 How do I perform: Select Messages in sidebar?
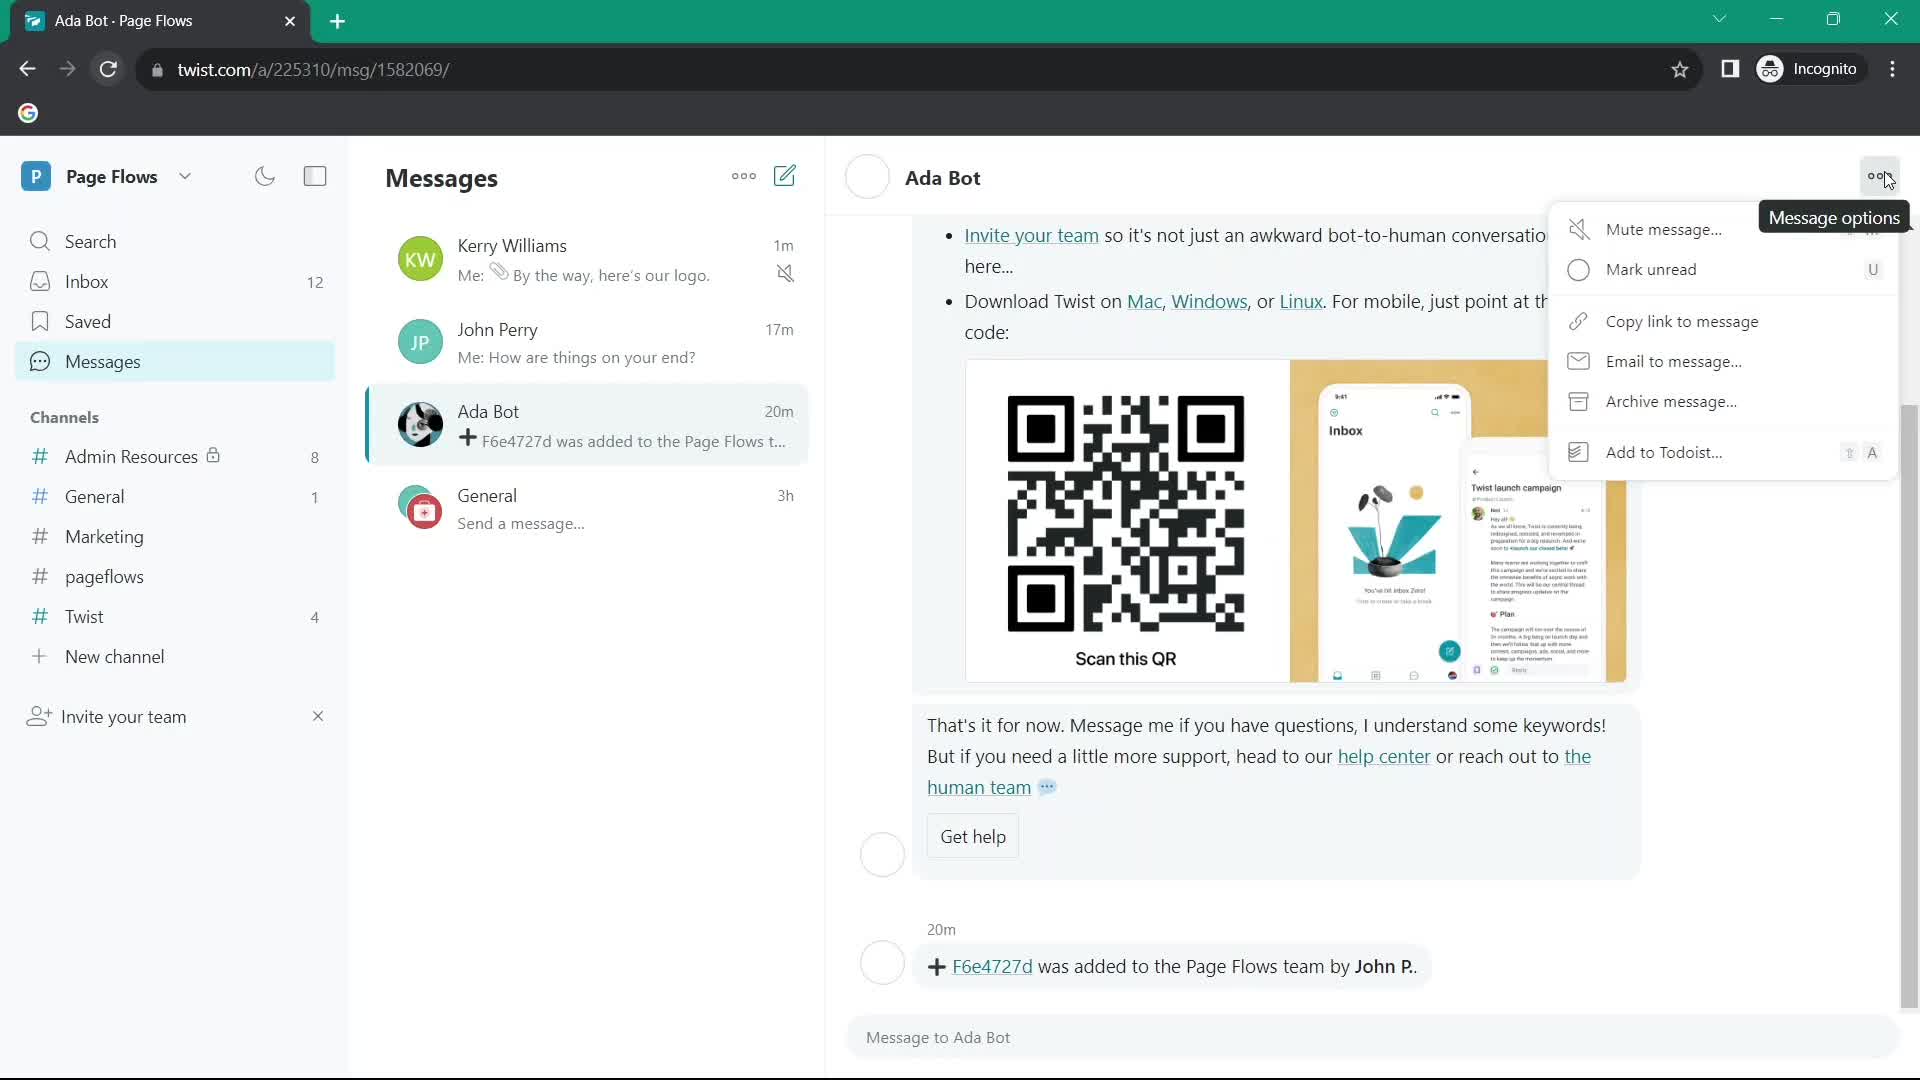point(175,361)
